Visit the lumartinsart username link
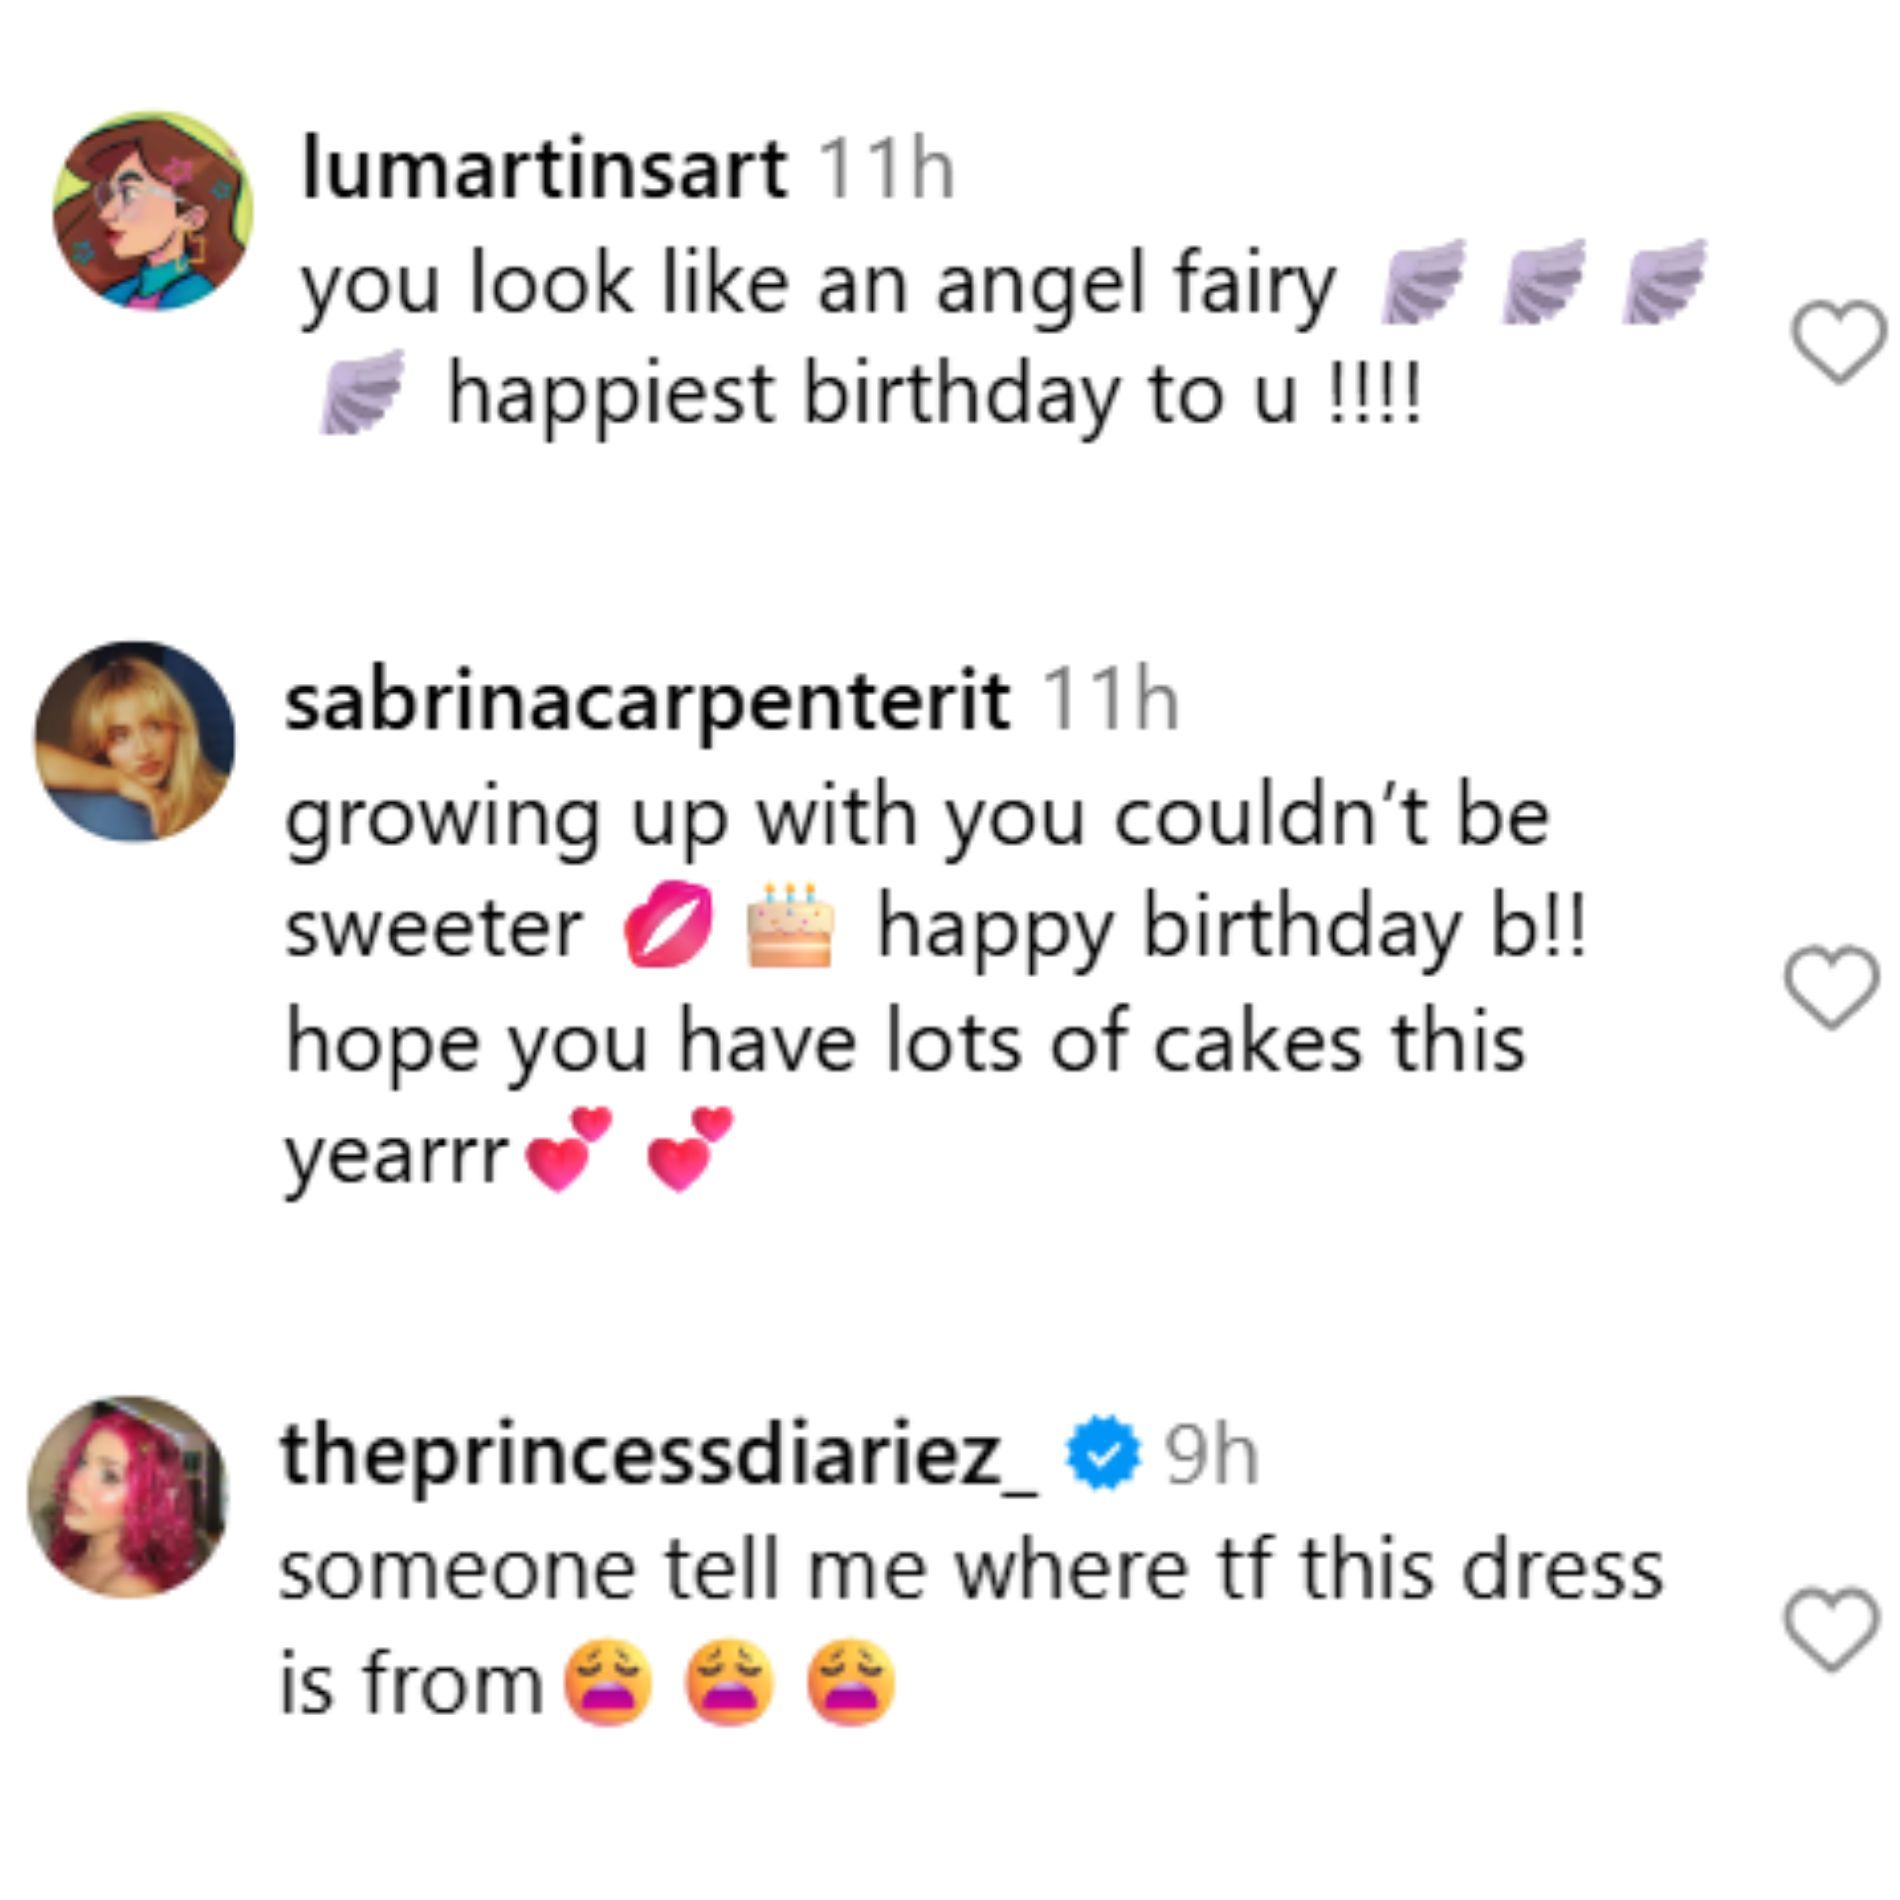Viewport: 1900px width, 1900px height. pyautogui.click(x=544, y=170)
